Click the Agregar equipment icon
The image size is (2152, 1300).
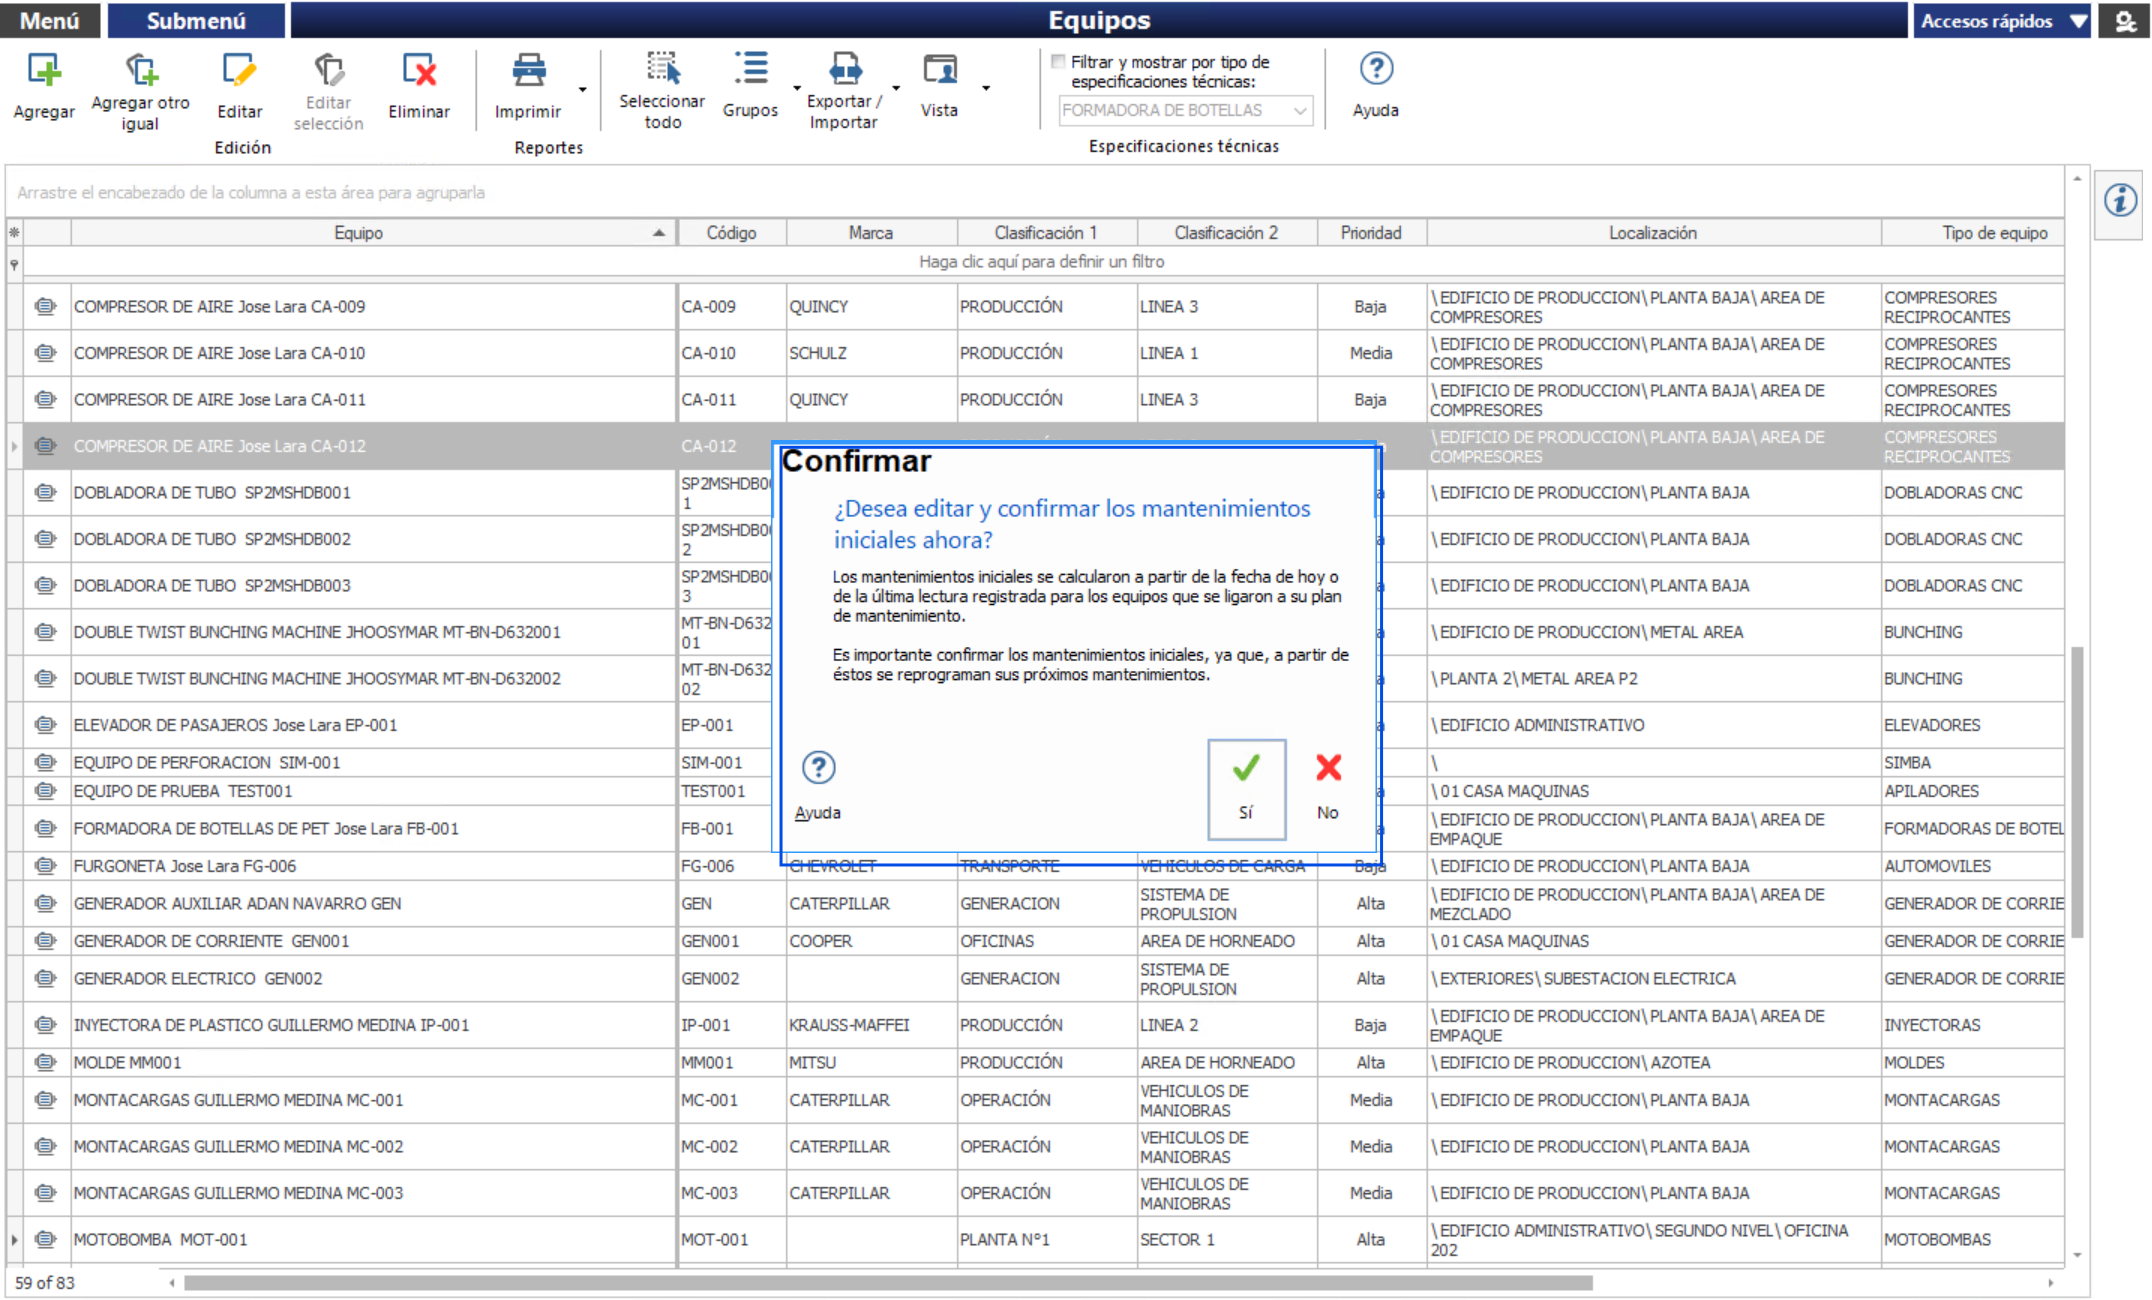pyautogui.click(x=44, y=70)
